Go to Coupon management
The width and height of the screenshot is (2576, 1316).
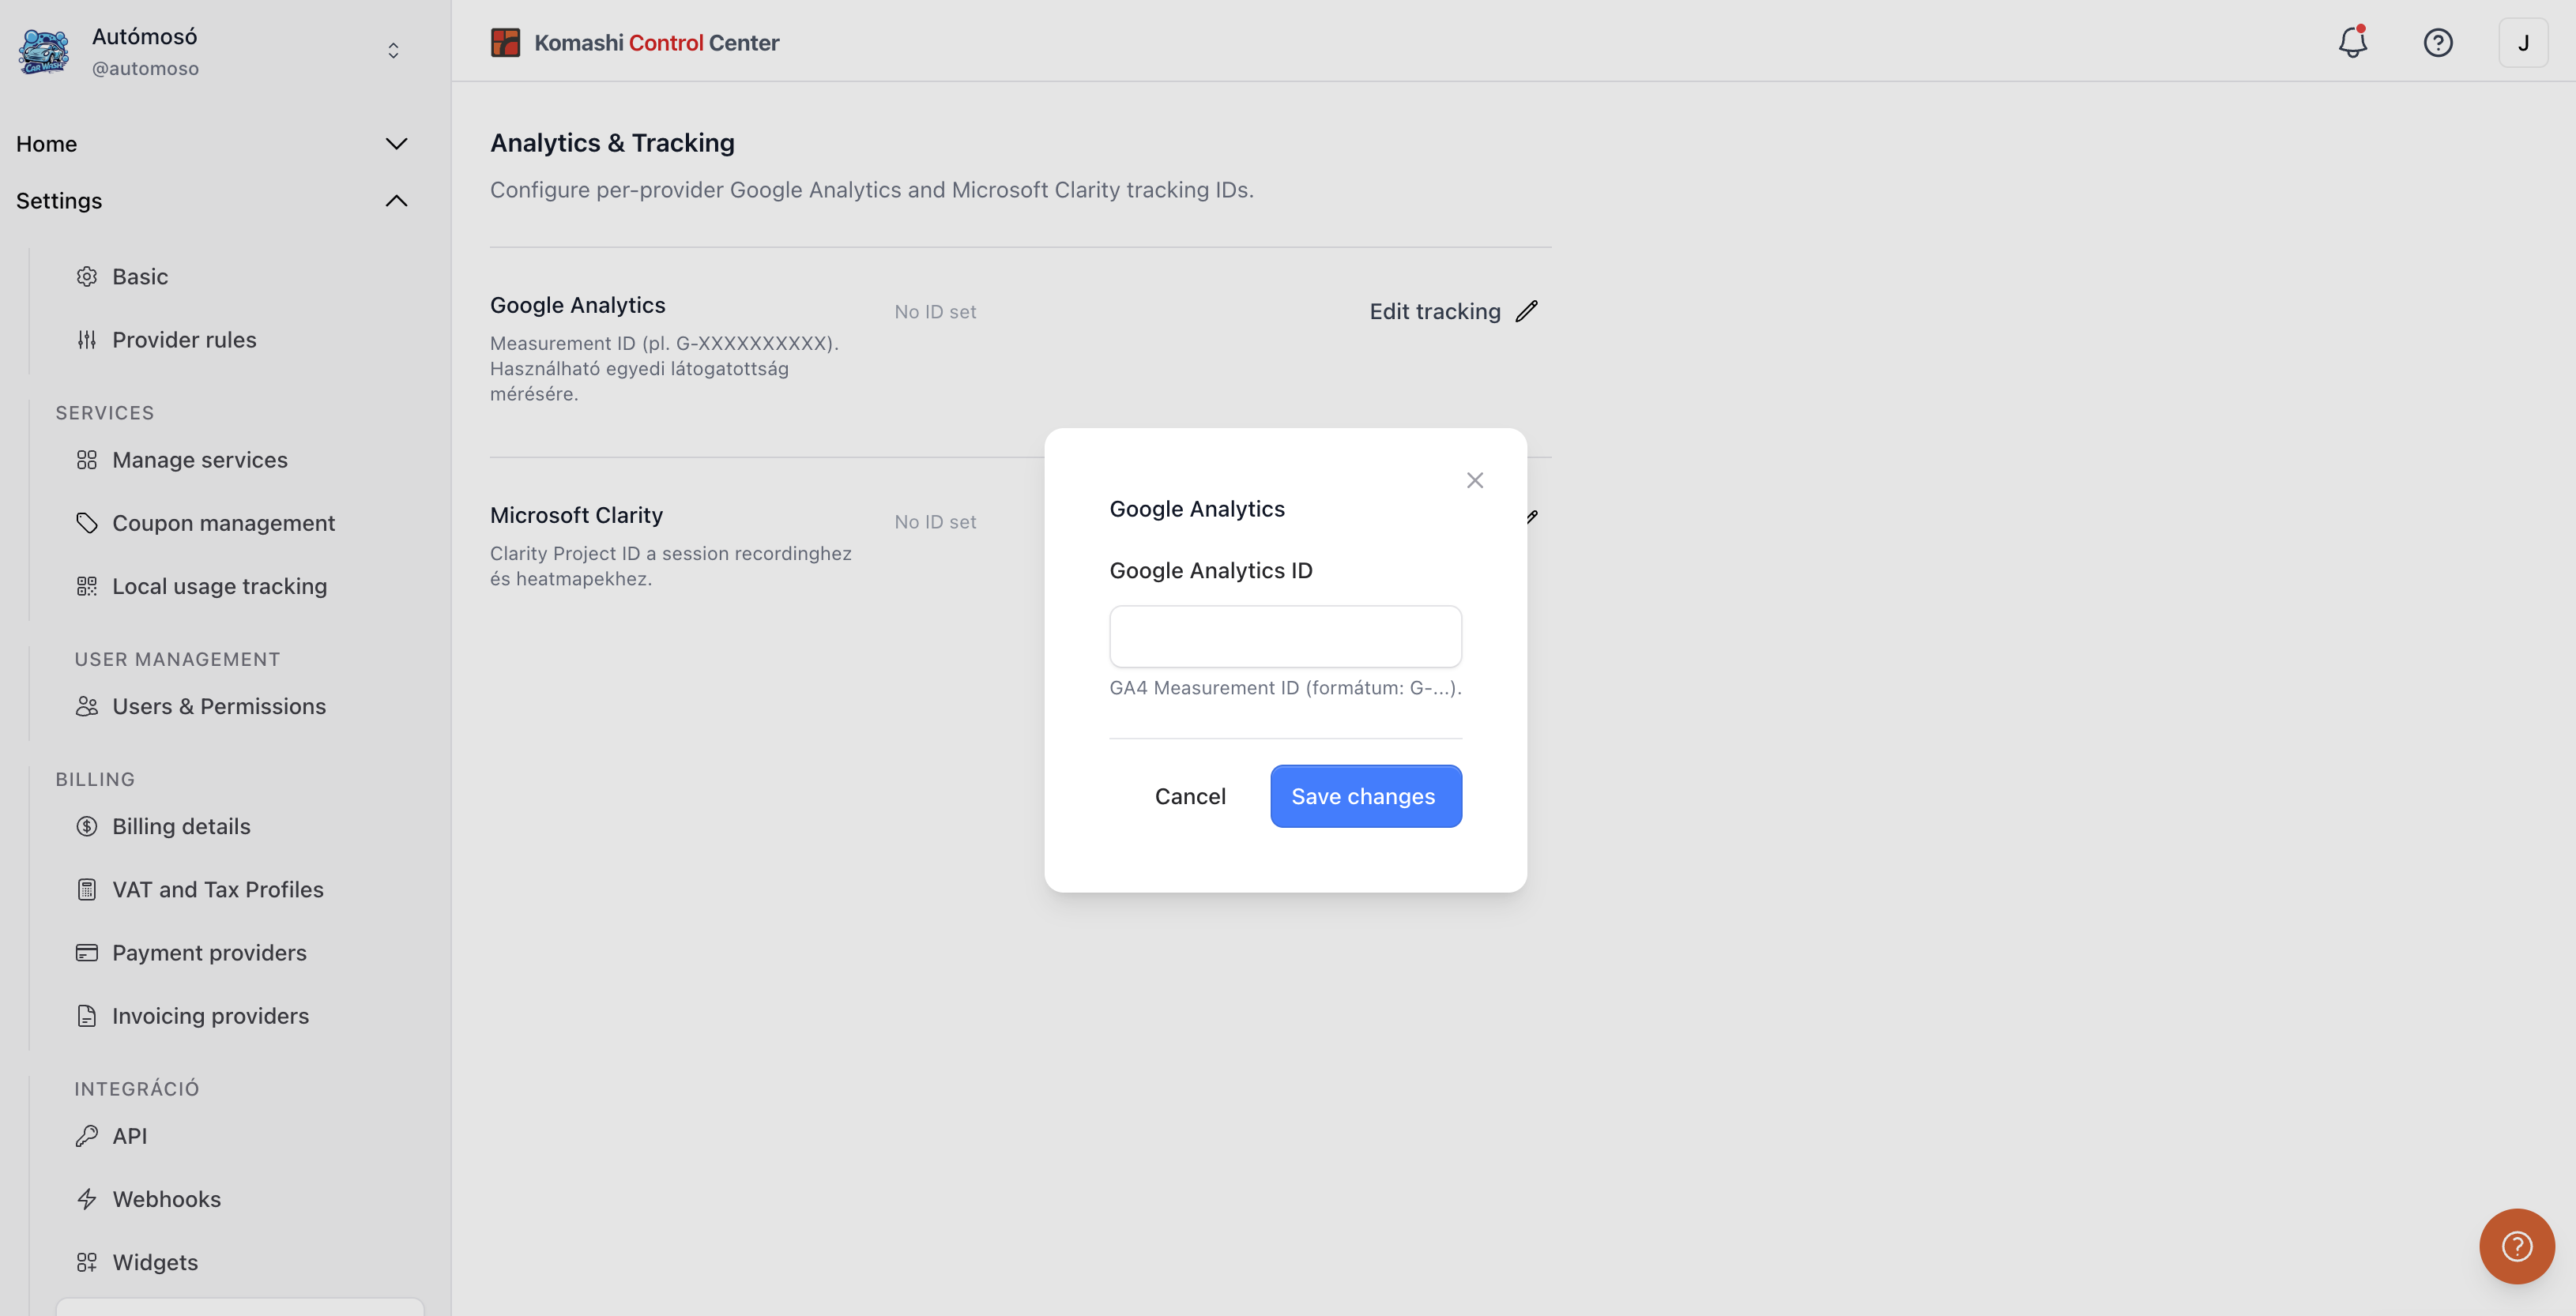223,523
